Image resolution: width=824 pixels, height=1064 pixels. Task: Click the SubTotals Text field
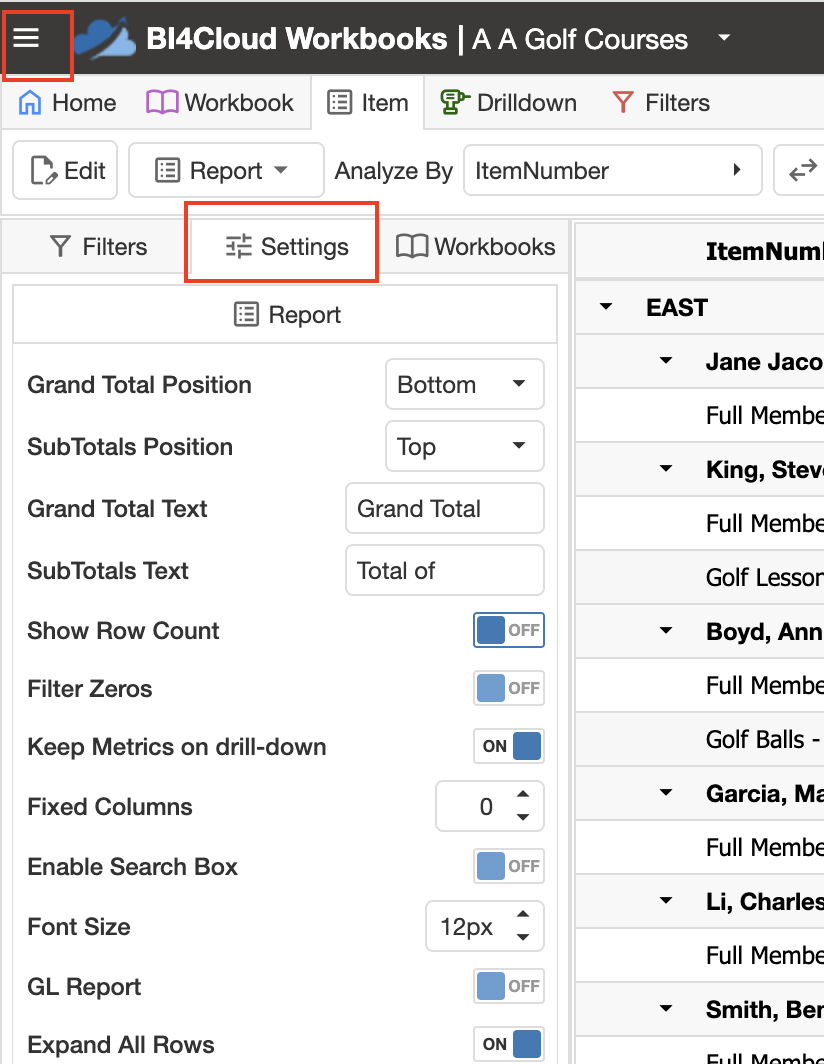pos(445,571)
